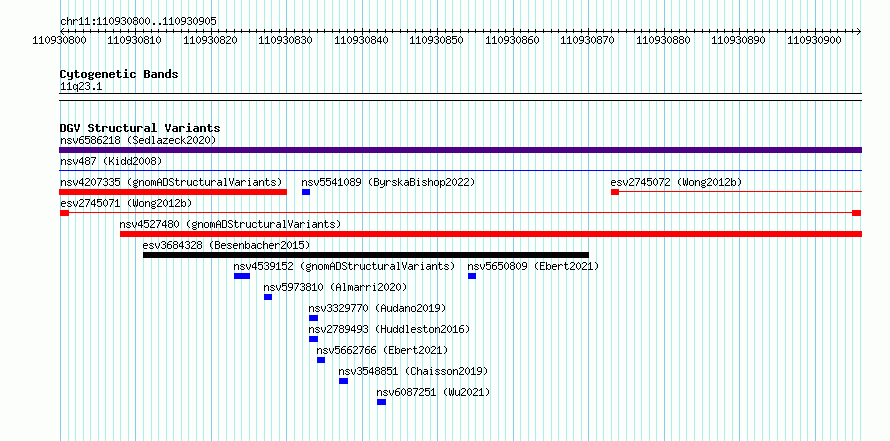Click ruler position 110930870
This screenshot has width=890, height=441.
[x=587, y=40]
